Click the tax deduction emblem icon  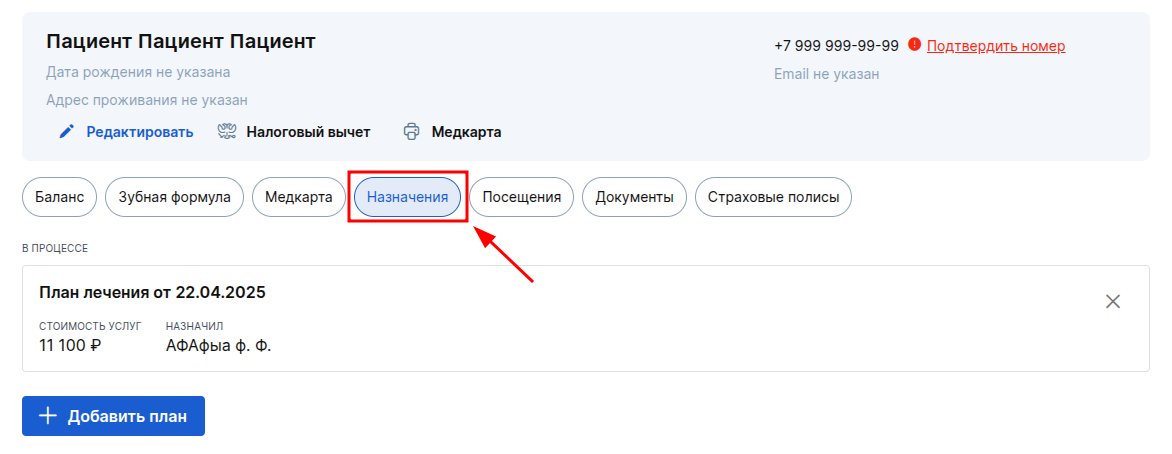pyautogui.click(x=226, y=132)
